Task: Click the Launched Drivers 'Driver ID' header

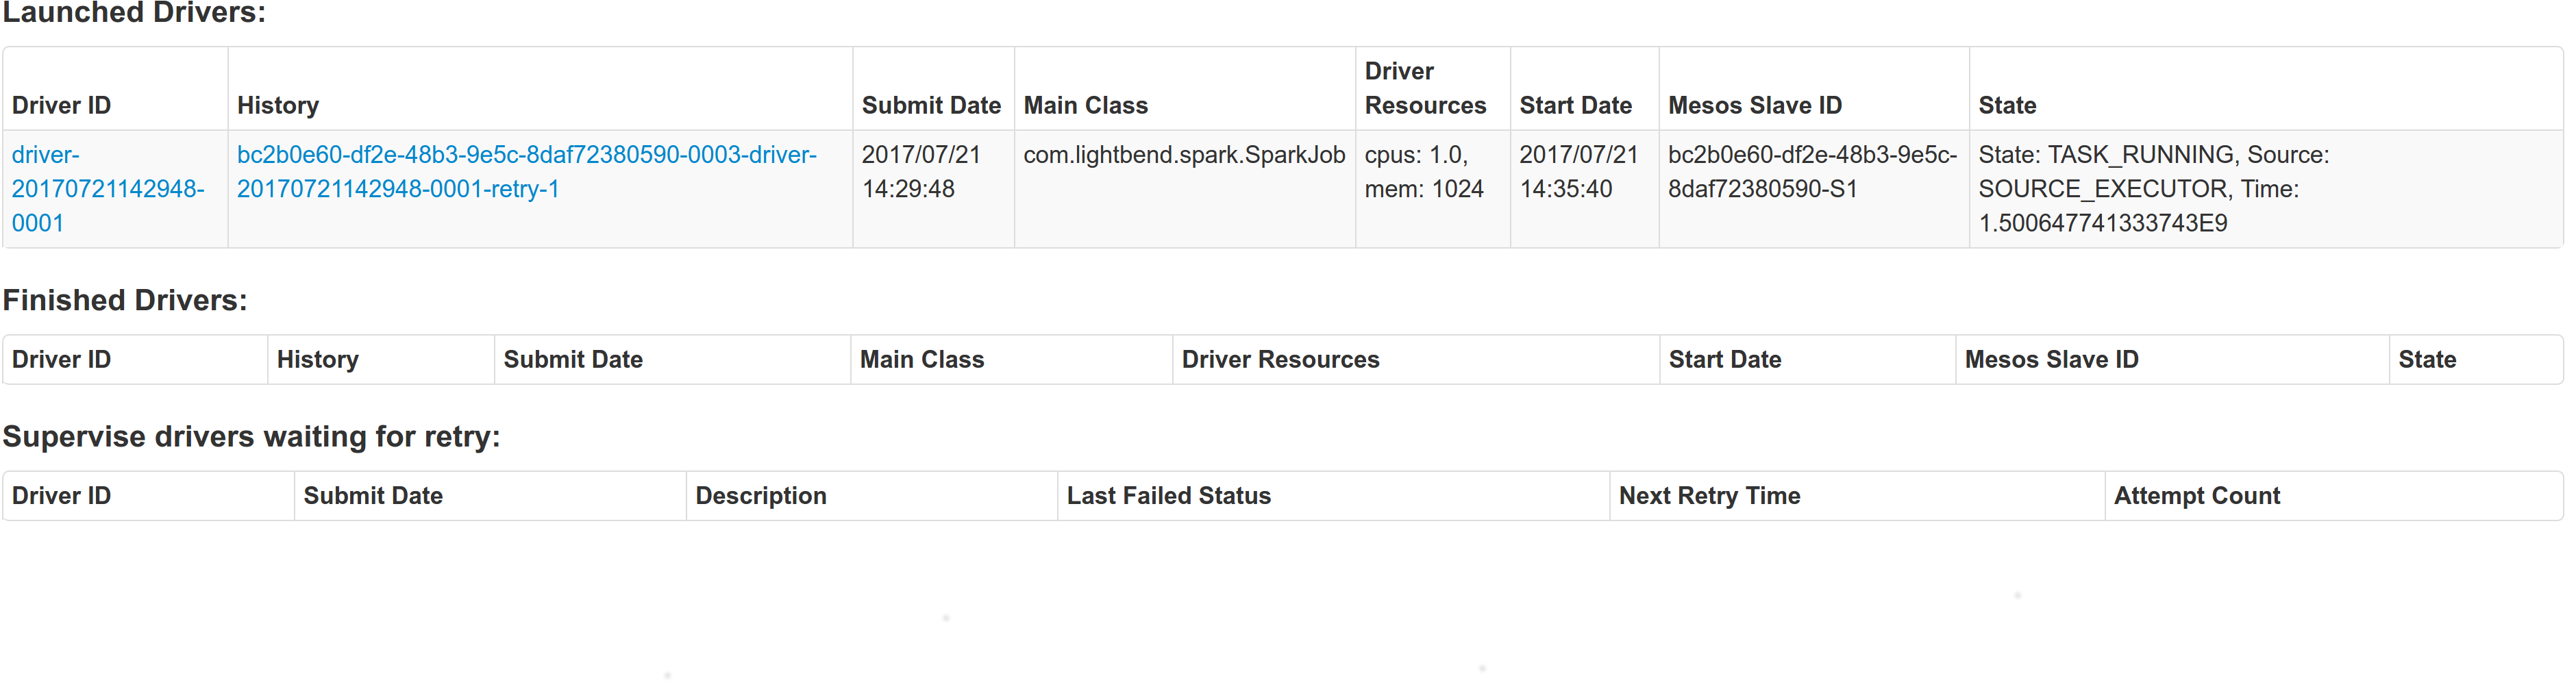Action: tap(61, 105)
